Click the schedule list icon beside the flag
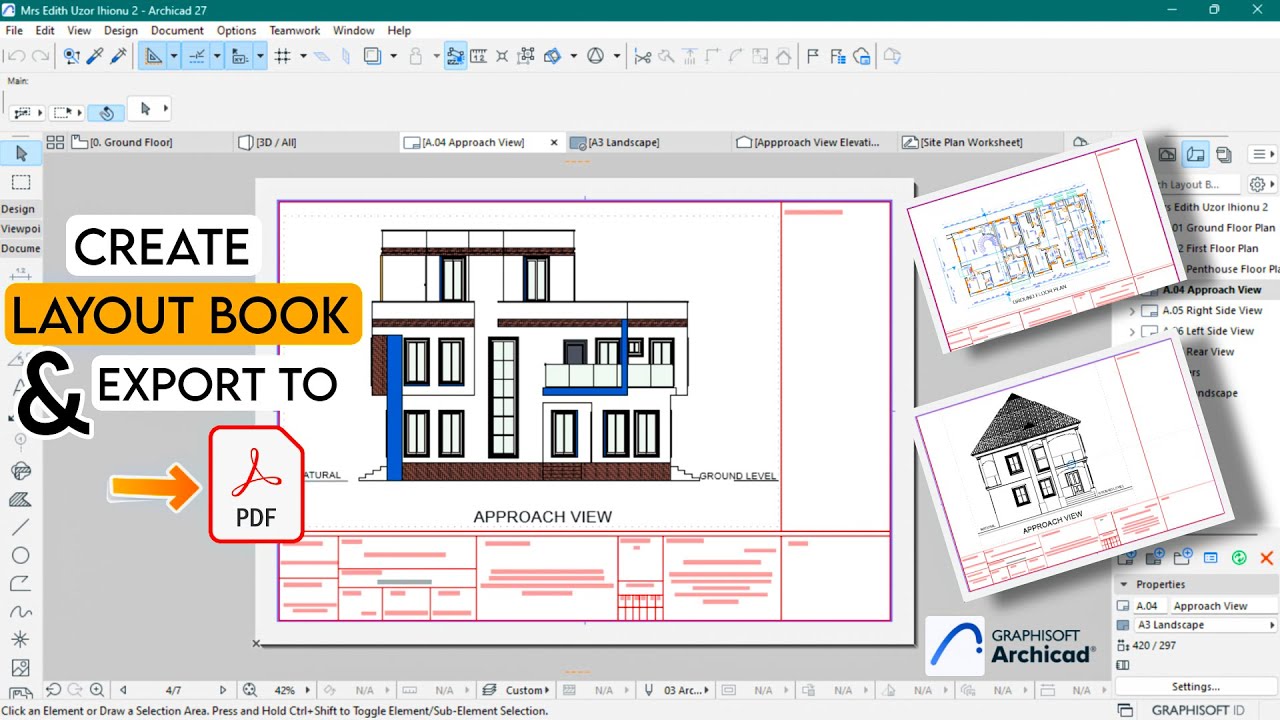Viewport: 1280px width, 720px height. 837,56
